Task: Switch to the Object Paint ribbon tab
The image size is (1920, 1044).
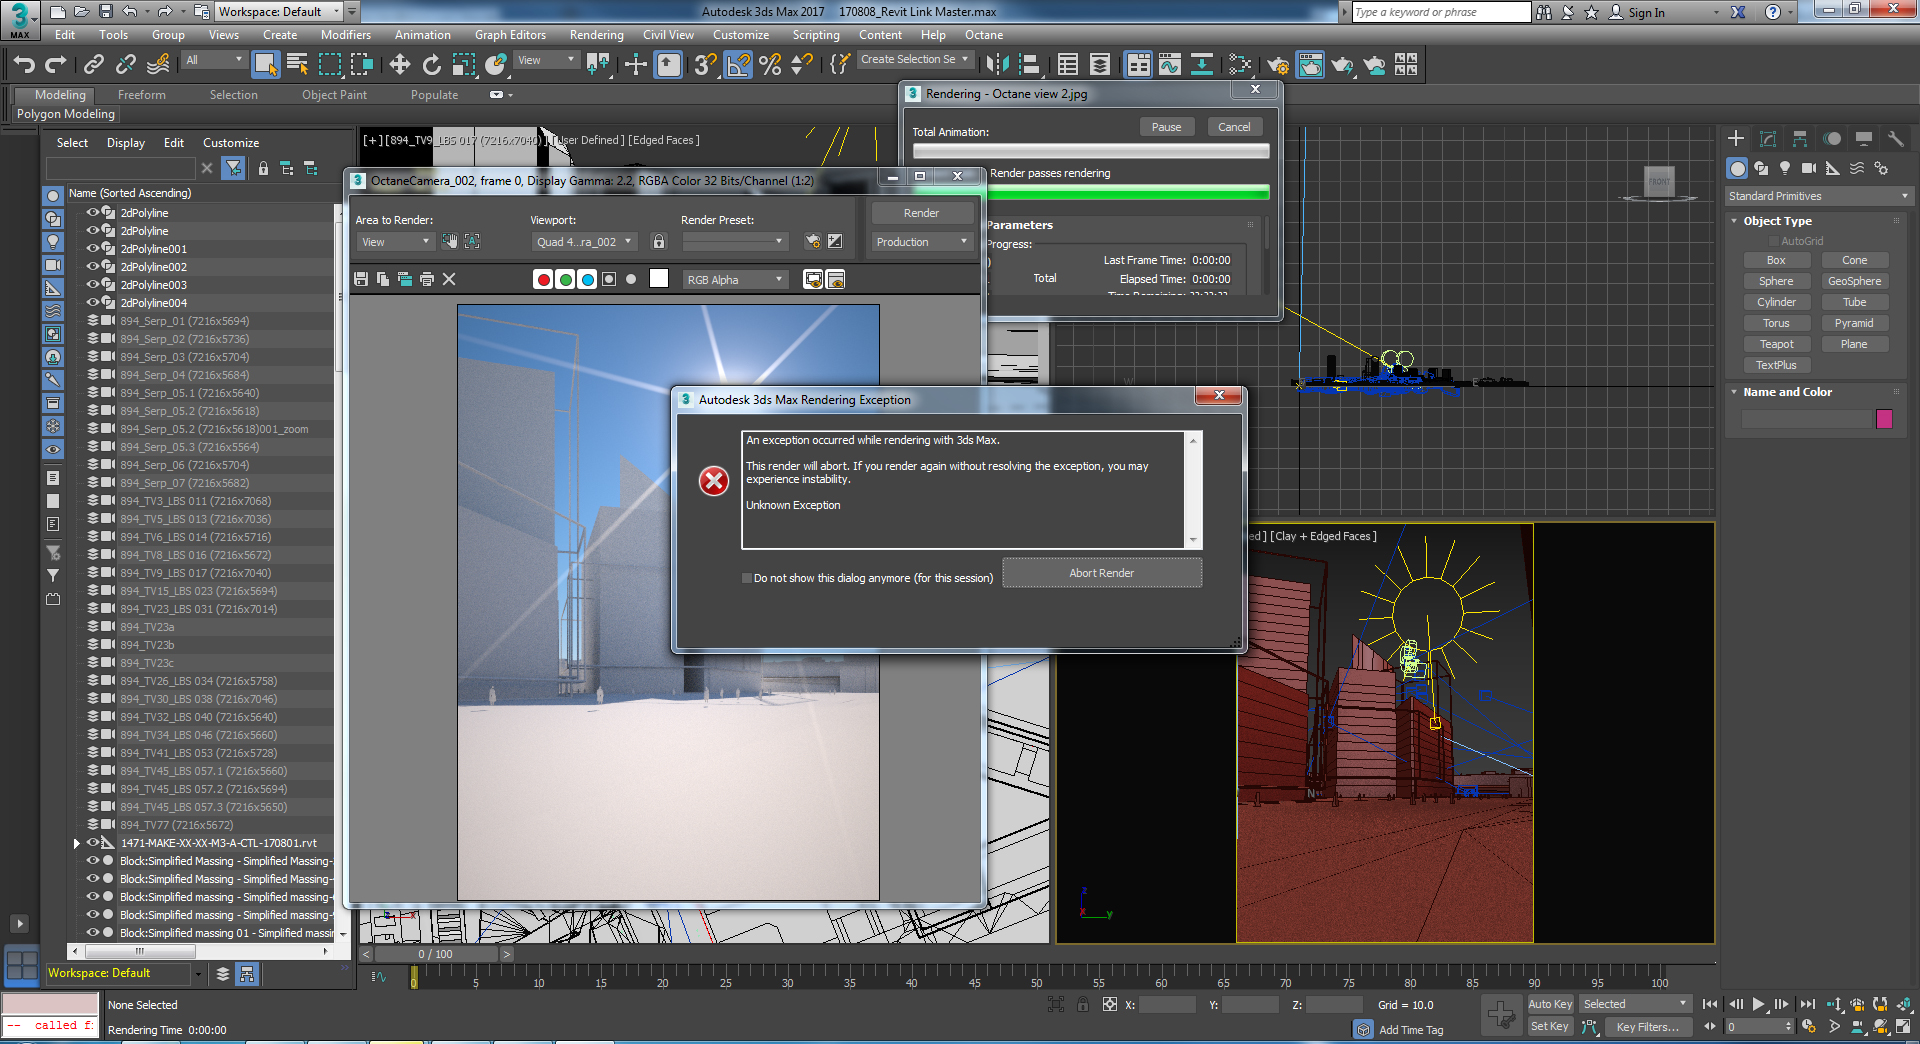Action: 334,95
